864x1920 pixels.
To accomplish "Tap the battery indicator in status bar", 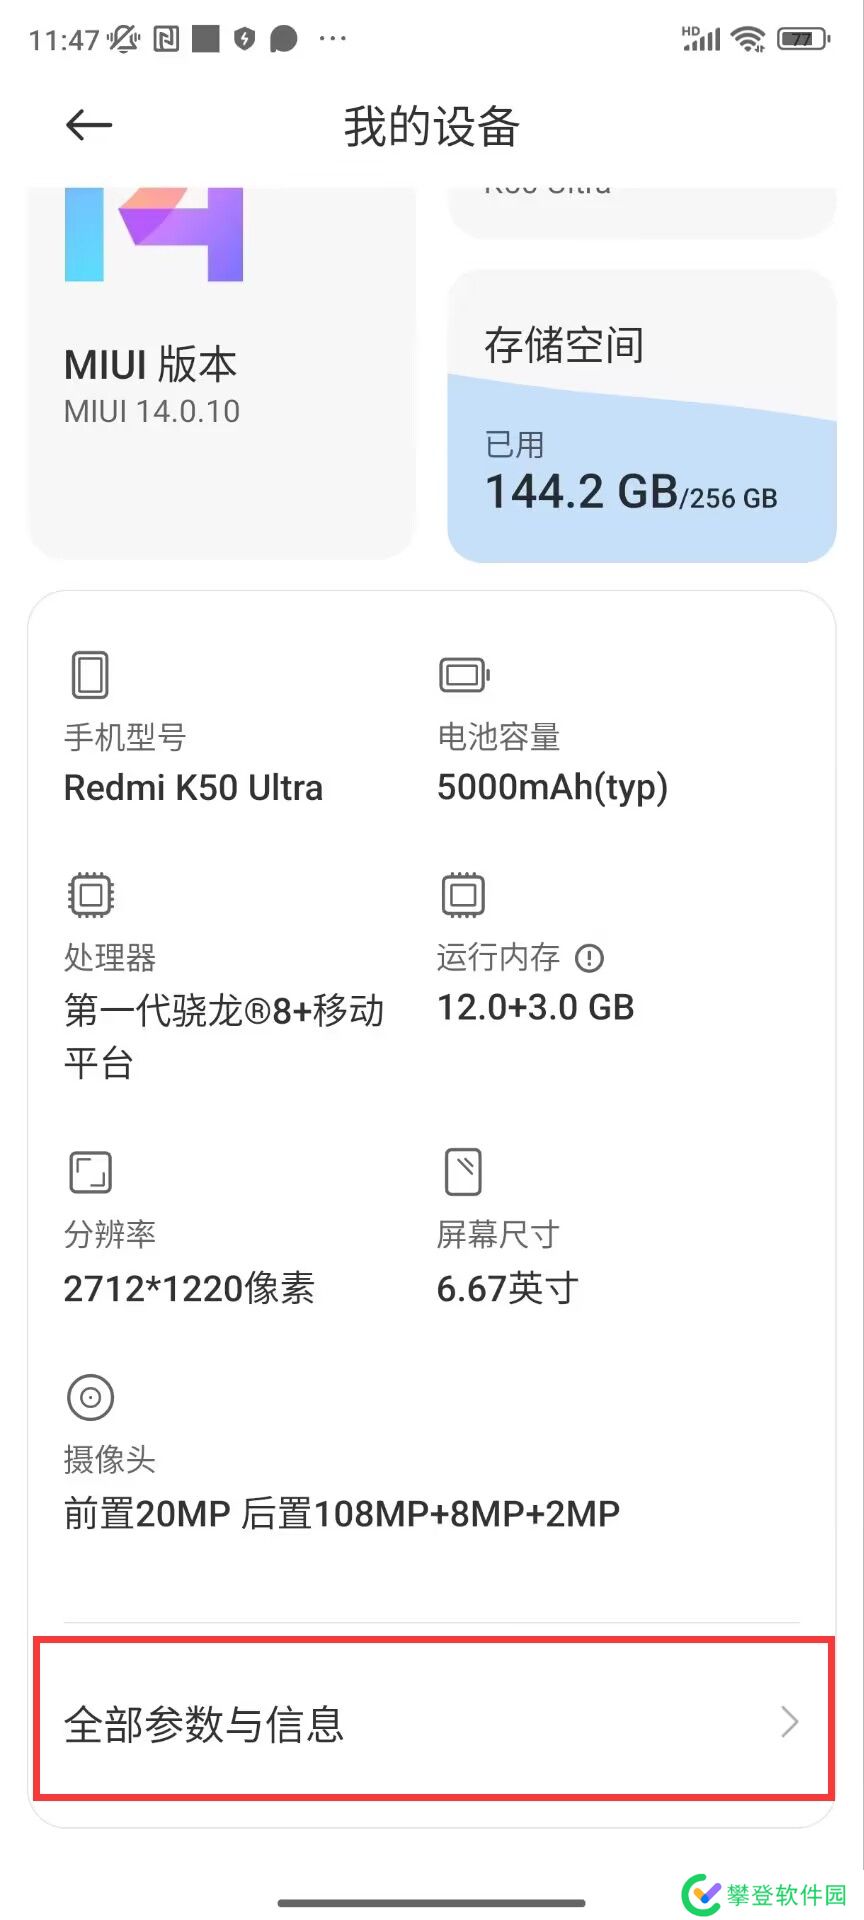I will coord(803,40).
